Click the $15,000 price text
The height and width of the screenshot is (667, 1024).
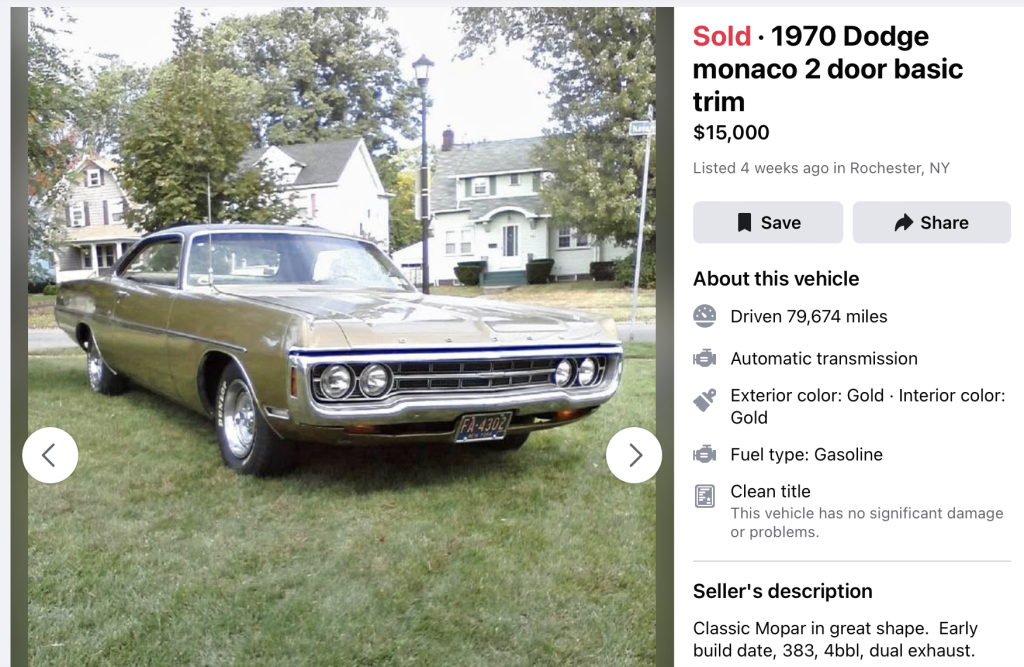[x=731, y=132]
